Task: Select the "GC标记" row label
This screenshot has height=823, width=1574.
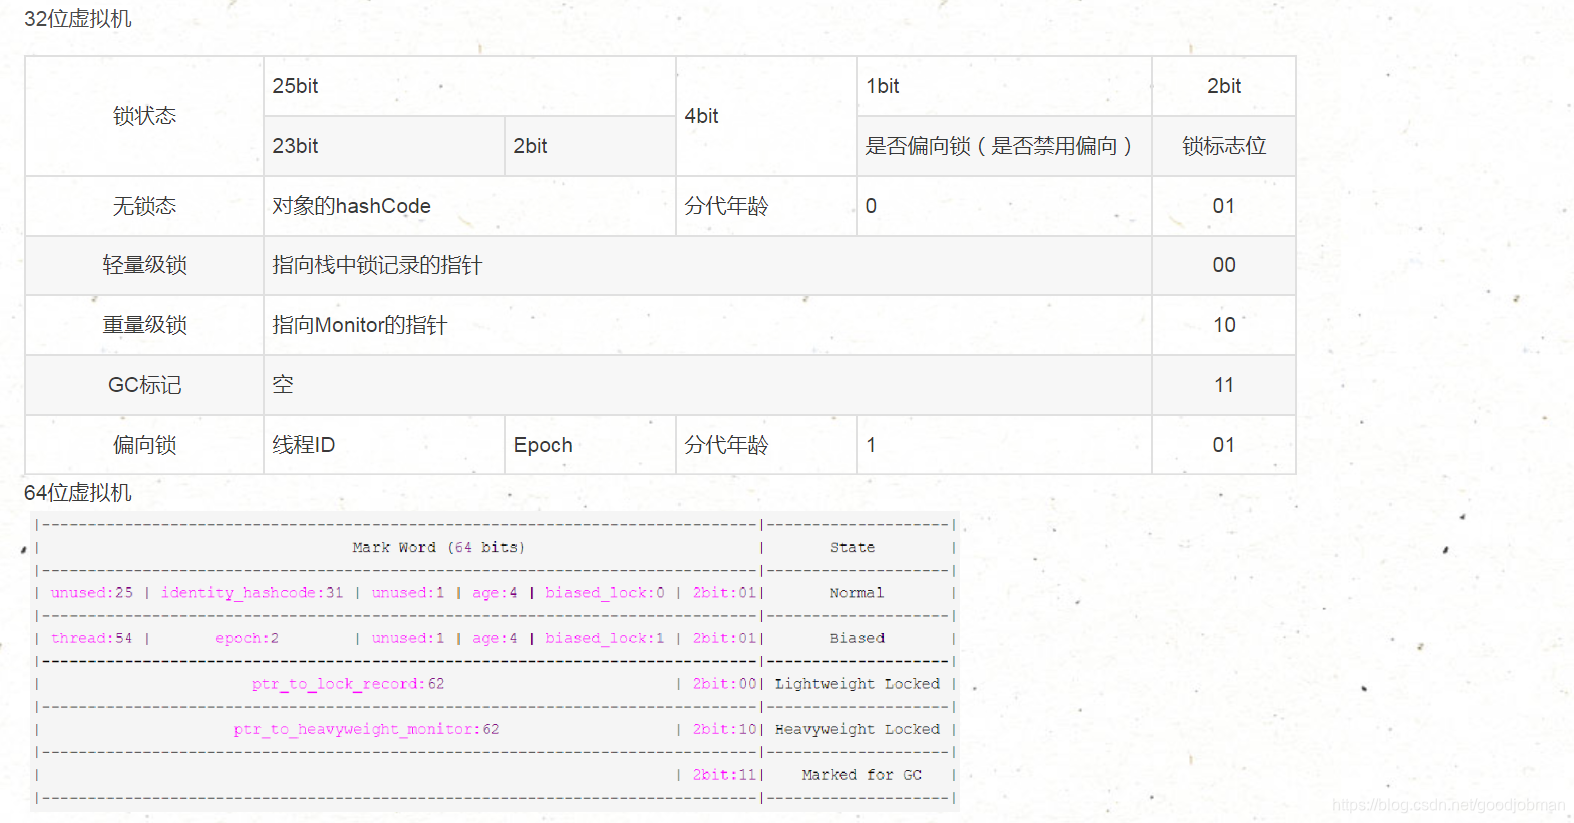Action: (x=144, y=385)
